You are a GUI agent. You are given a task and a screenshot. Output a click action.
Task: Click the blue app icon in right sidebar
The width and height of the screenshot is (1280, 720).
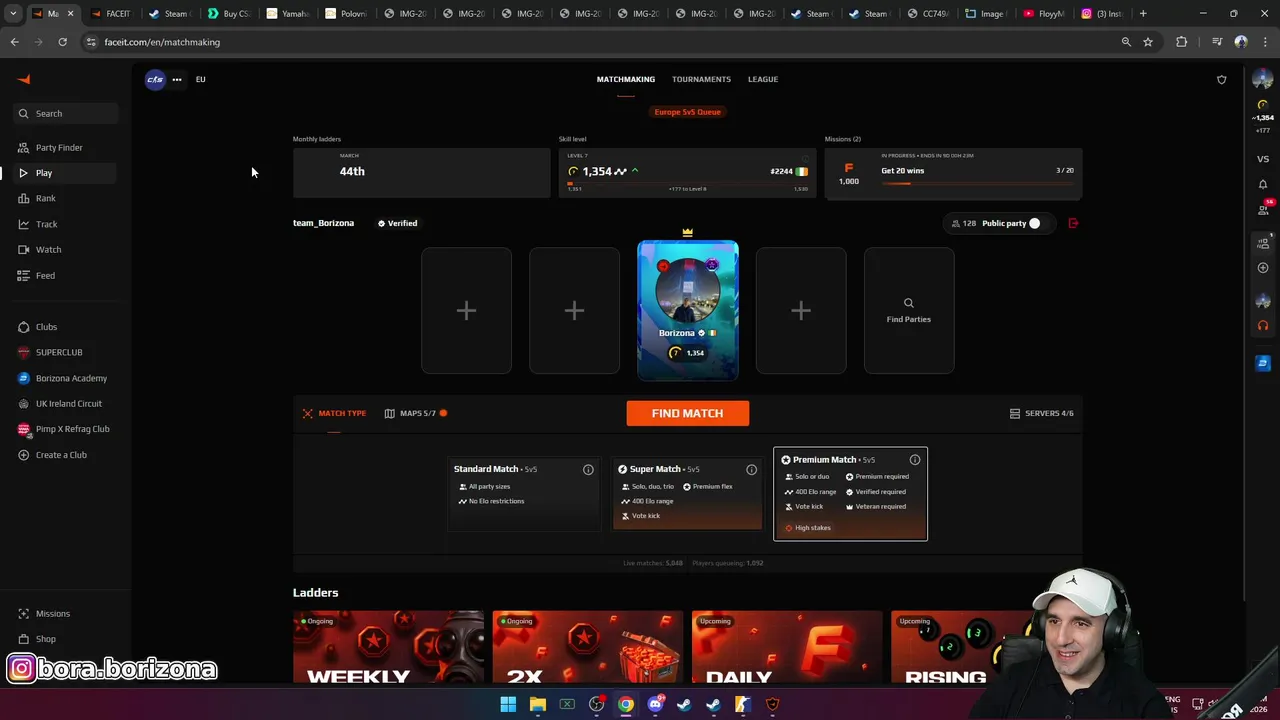[1263, 363]
